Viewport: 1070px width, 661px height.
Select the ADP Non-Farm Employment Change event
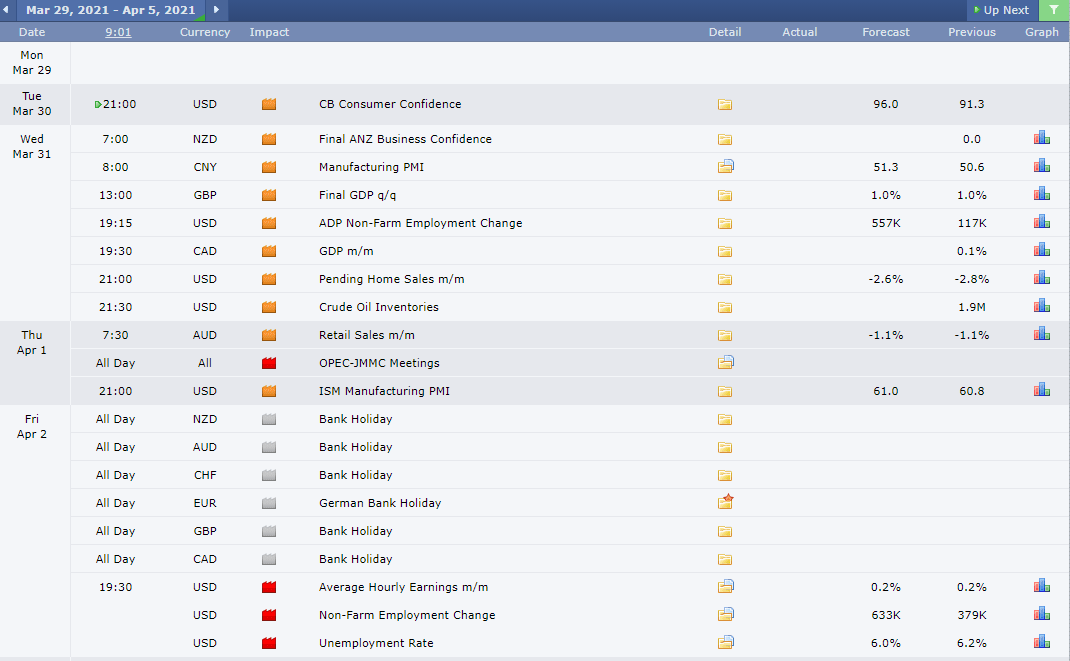point(420,223)
